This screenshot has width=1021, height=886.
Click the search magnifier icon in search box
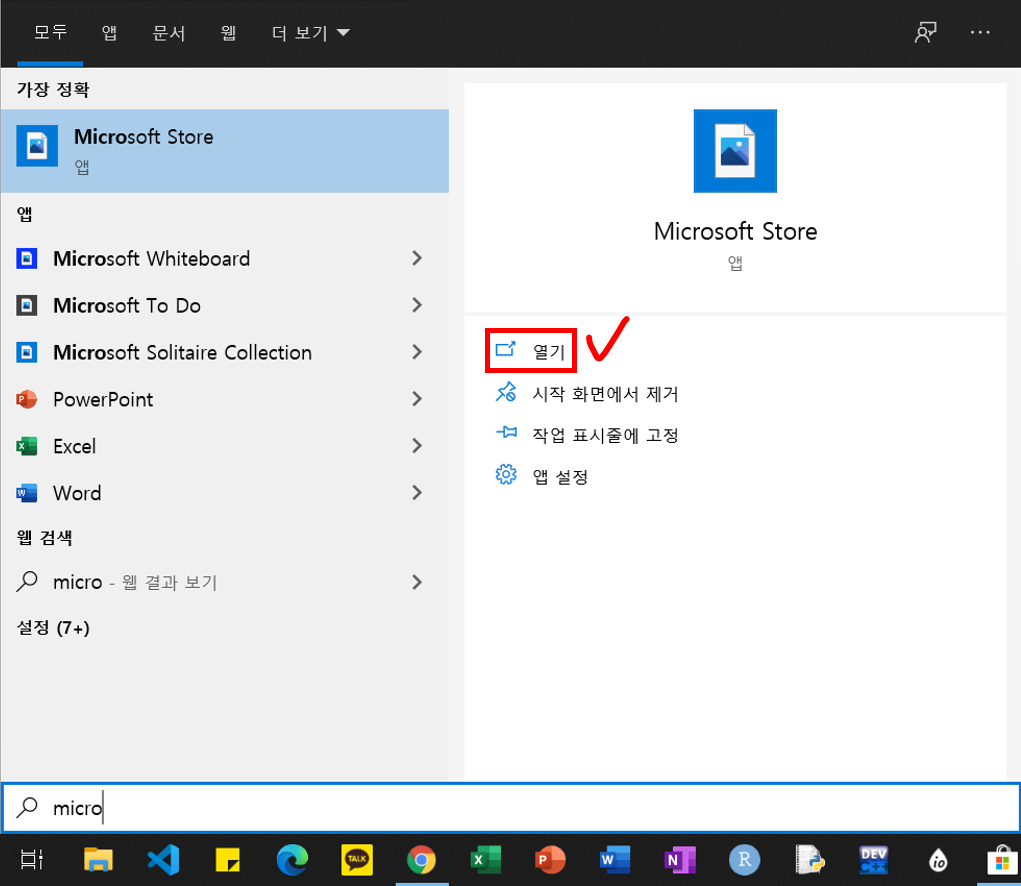pos(27,807)
